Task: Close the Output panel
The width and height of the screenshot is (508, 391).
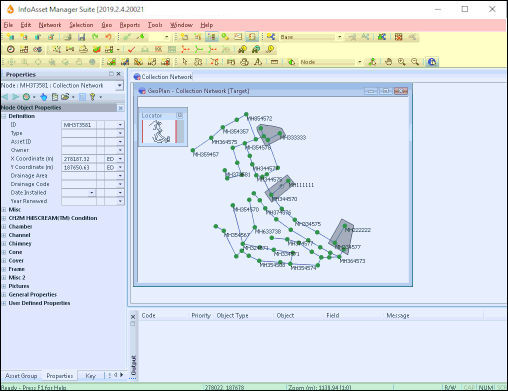Action: (x=133, y=316)
